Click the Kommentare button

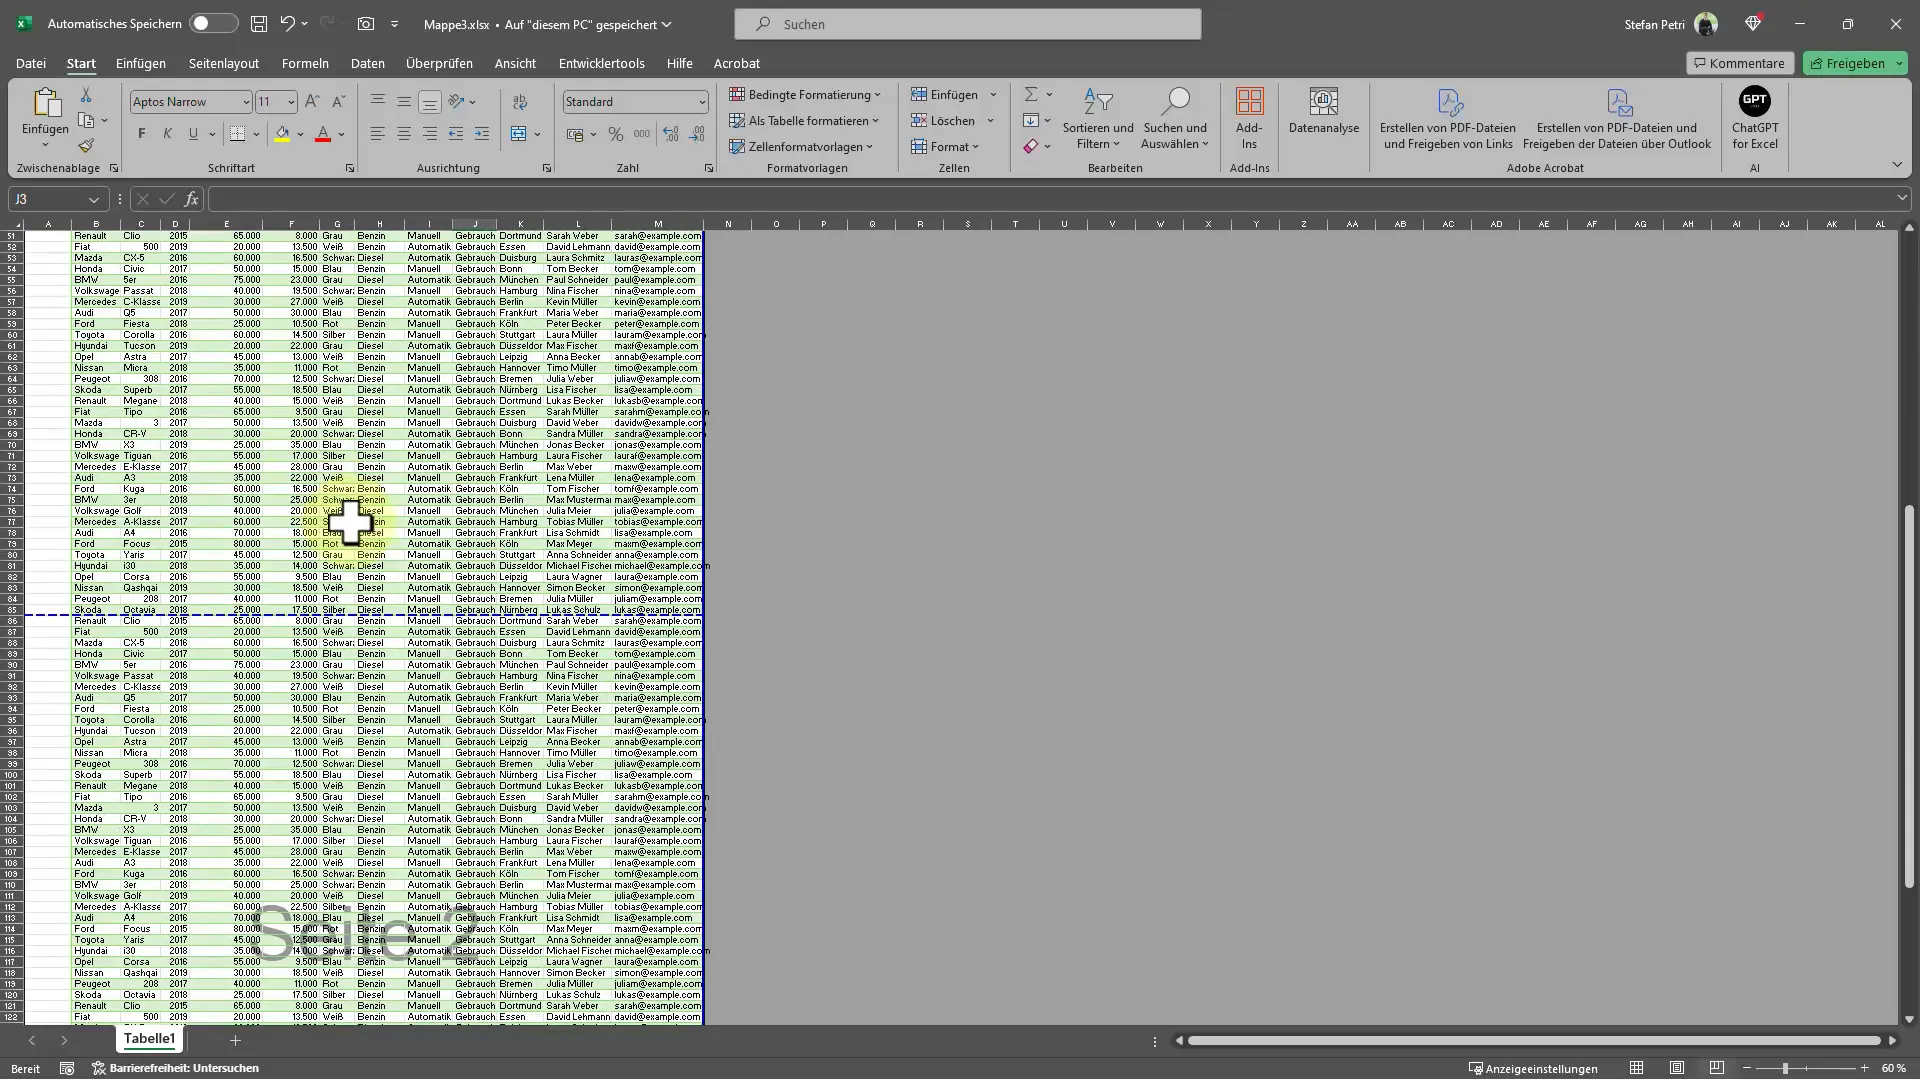(1737, 62)
